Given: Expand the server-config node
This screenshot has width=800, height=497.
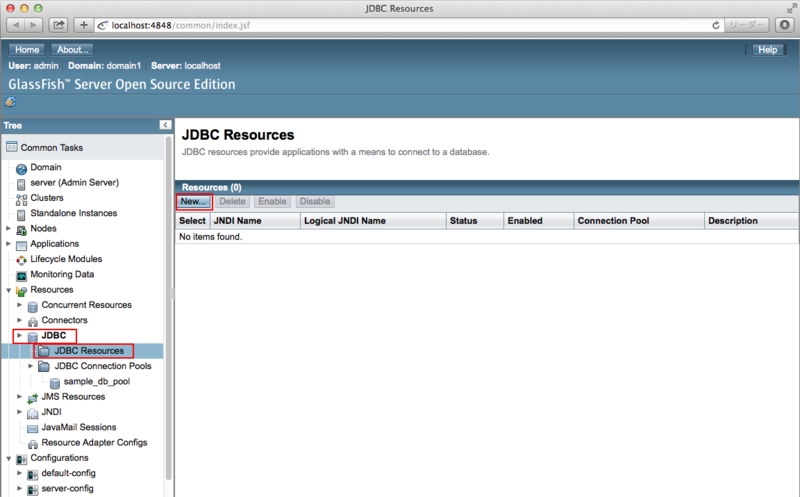Looking at the screenshot, I should 19,488.
